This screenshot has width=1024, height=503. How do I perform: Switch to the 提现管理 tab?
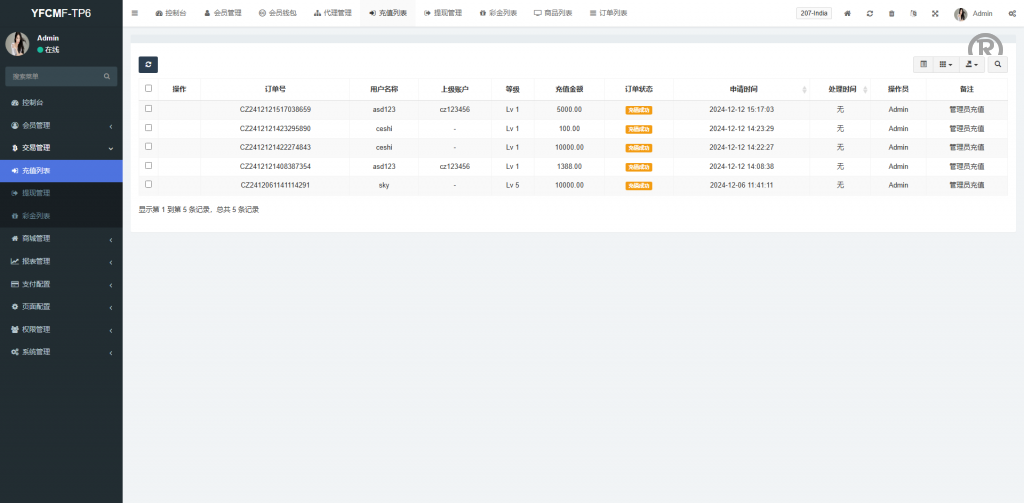443,13
